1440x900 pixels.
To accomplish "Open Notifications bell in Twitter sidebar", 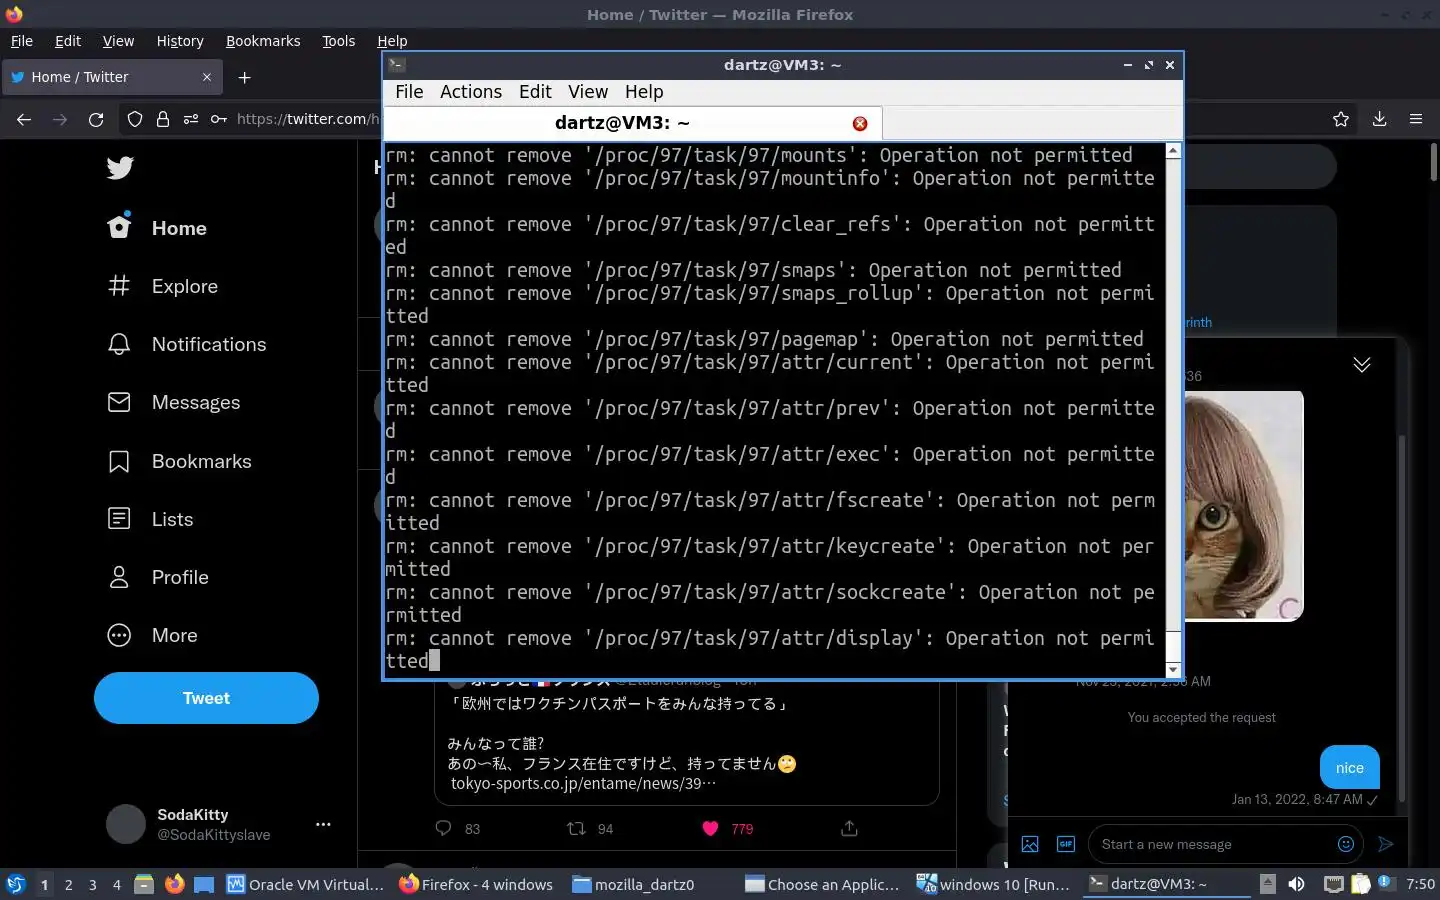I will (187, 344).
